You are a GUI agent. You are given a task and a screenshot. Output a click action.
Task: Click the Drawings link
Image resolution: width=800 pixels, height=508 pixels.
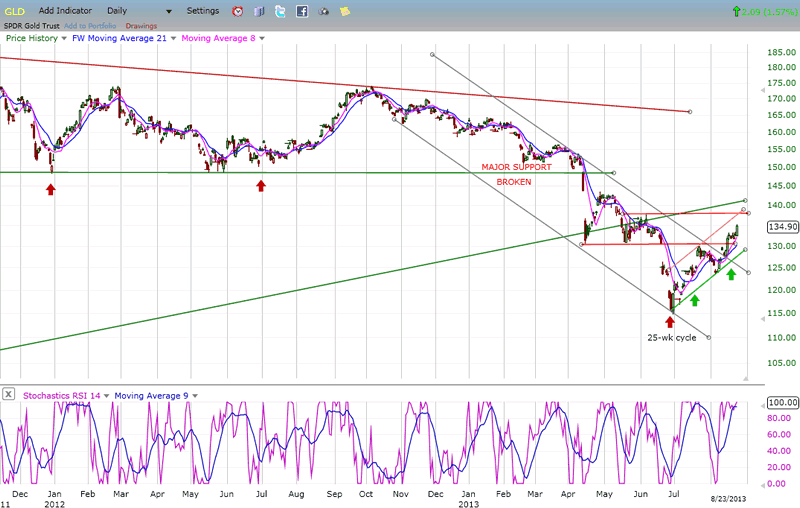tap(142, 24)
